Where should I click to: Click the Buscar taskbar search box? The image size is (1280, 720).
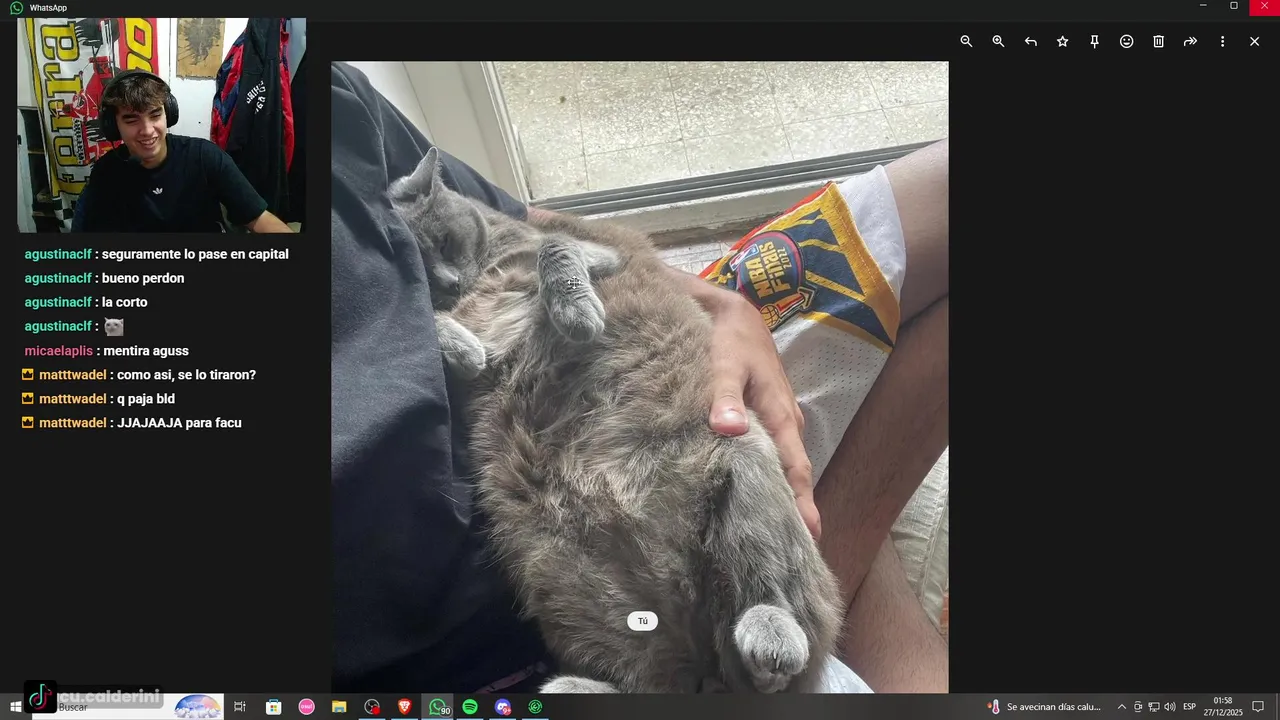128,706
